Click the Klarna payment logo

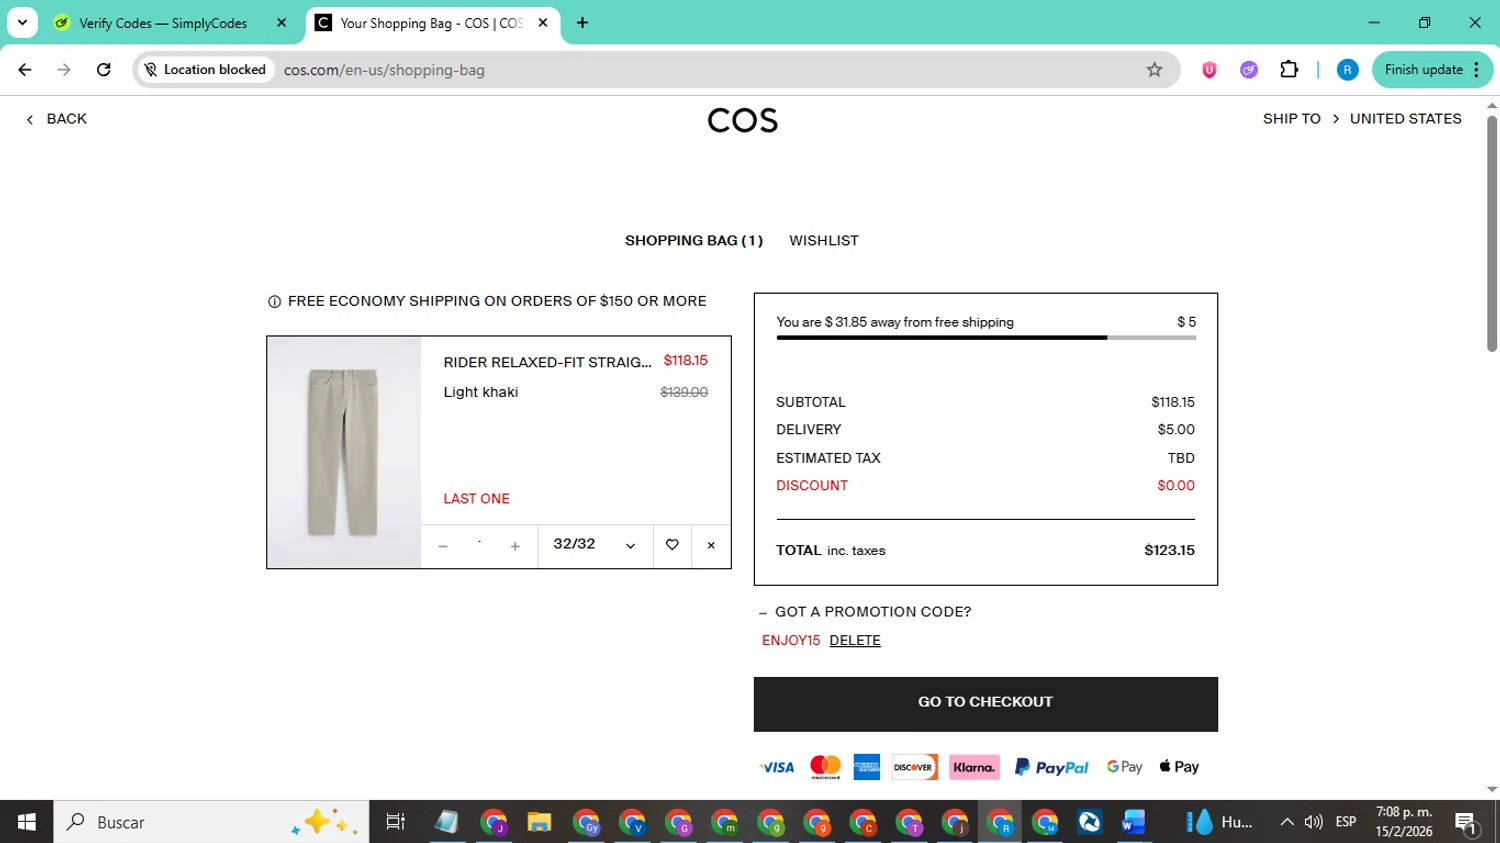click(974, 767)
